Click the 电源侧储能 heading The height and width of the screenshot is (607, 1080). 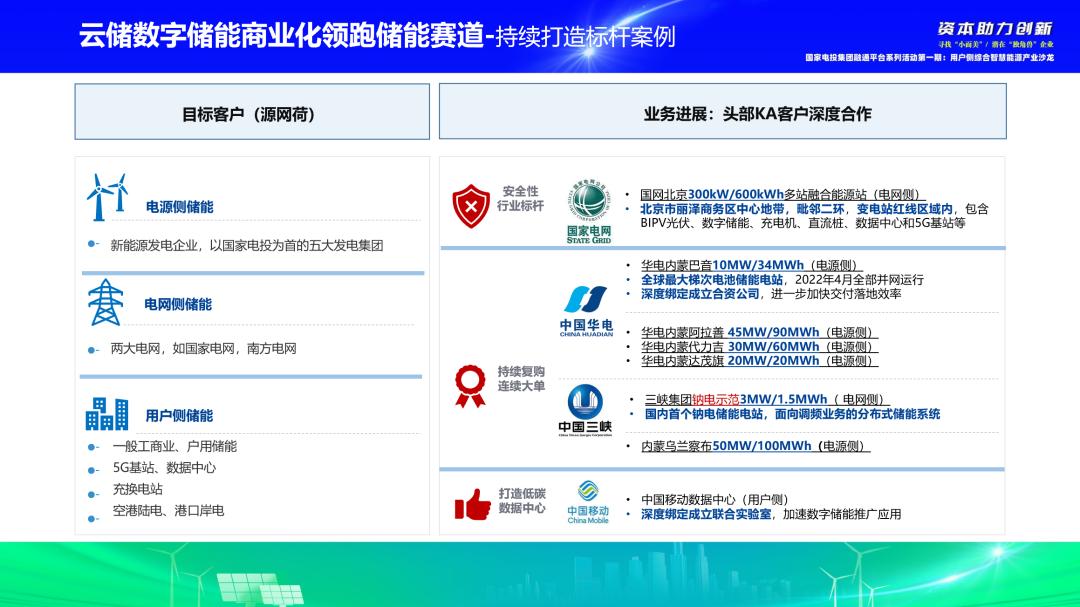[x=179, y=207]
